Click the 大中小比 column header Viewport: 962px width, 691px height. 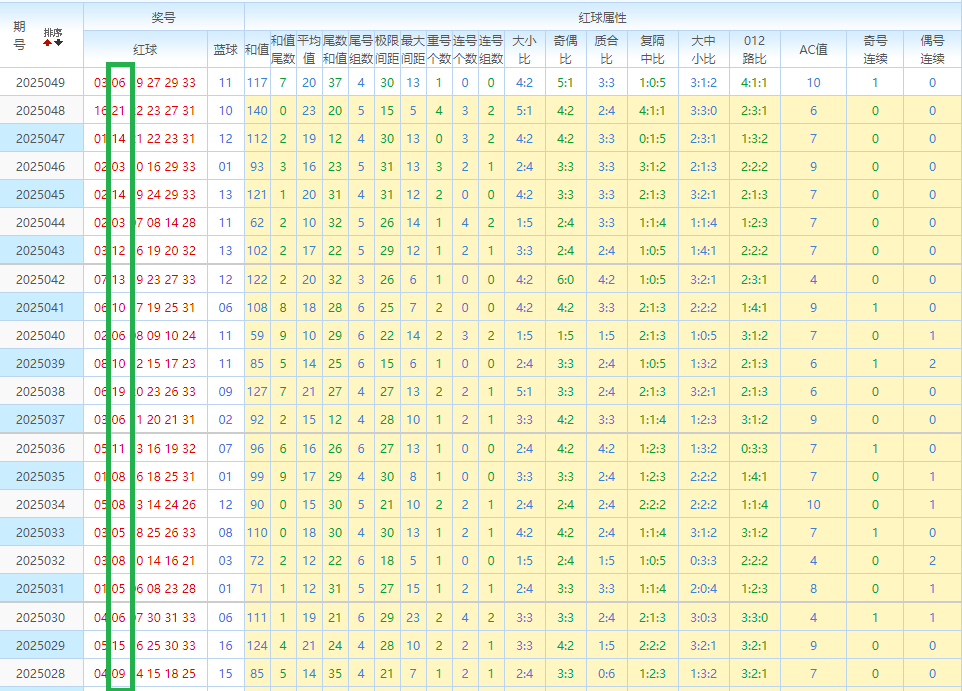click(703, 50)
